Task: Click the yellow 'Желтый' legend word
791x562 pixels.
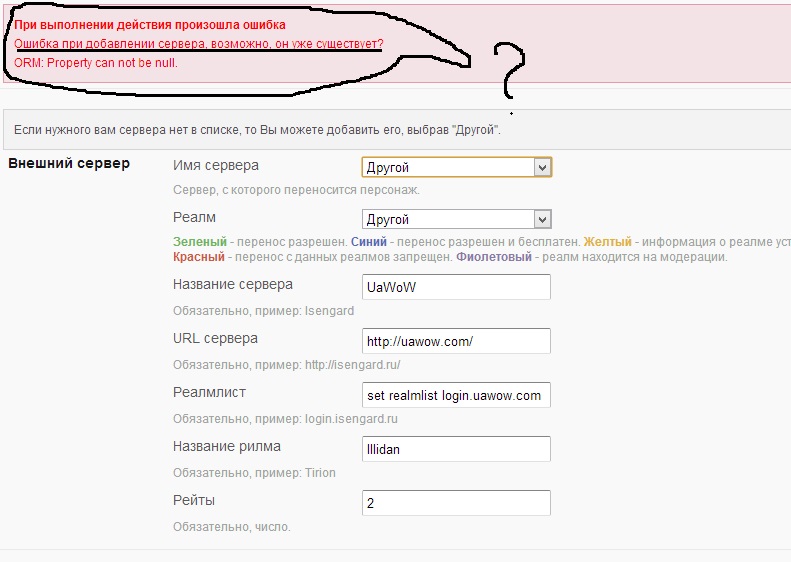Action: click(607, 242)
